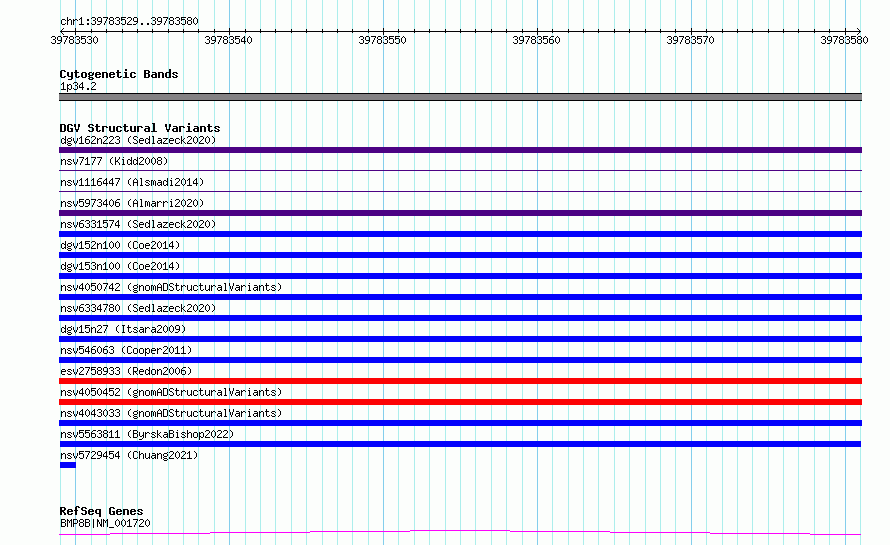Open variant nsv6334780 (Sedlazeck2020) label
This screenshot has height=545, width=890.
click(x=138, y=308)
